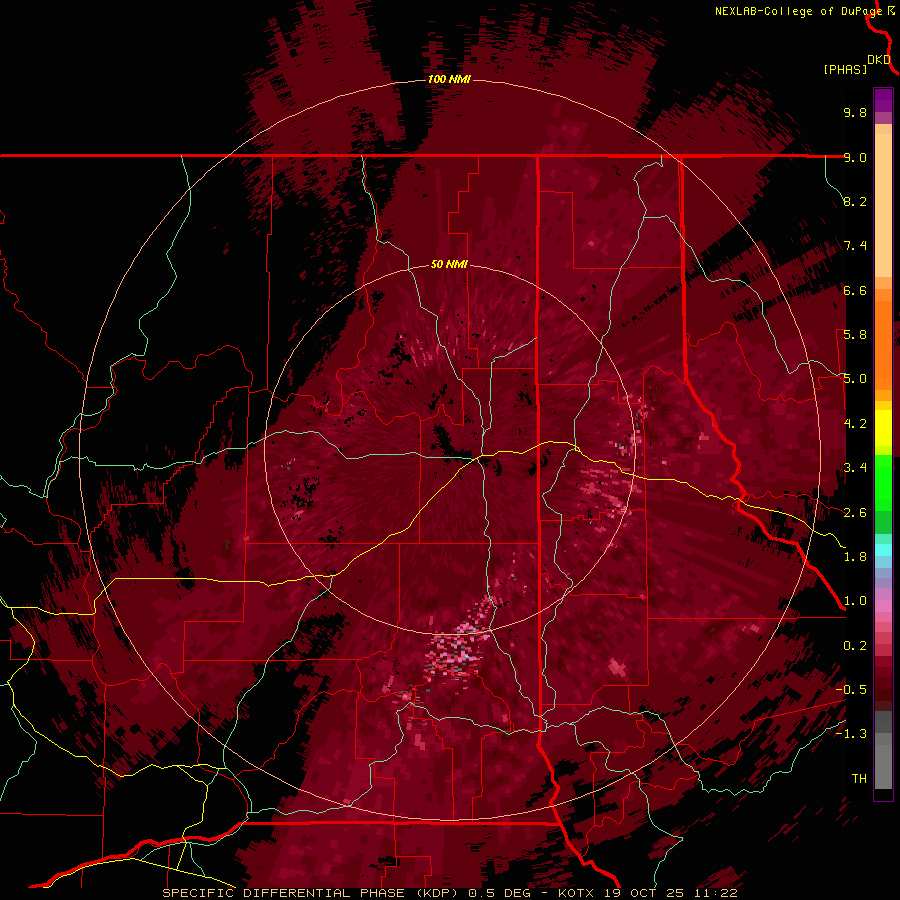Click the yellow color bar segment
This screenshot has height=900, width=900.
883,428
